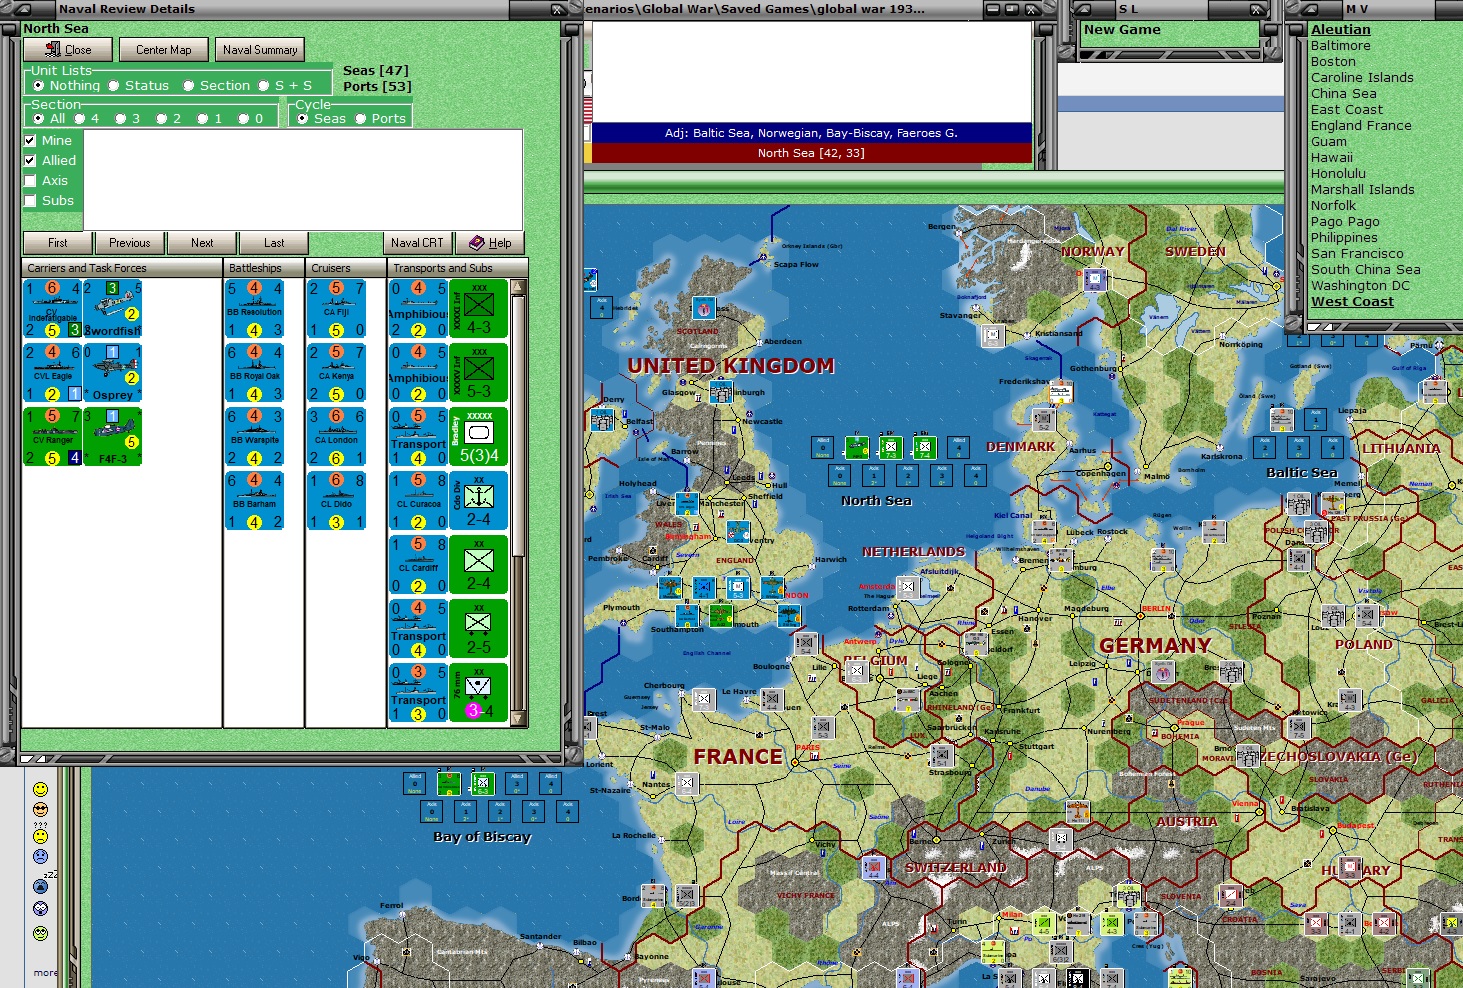Select the Osprey aircraft counter
The image size is (1463, 988).
click(112, 373)
